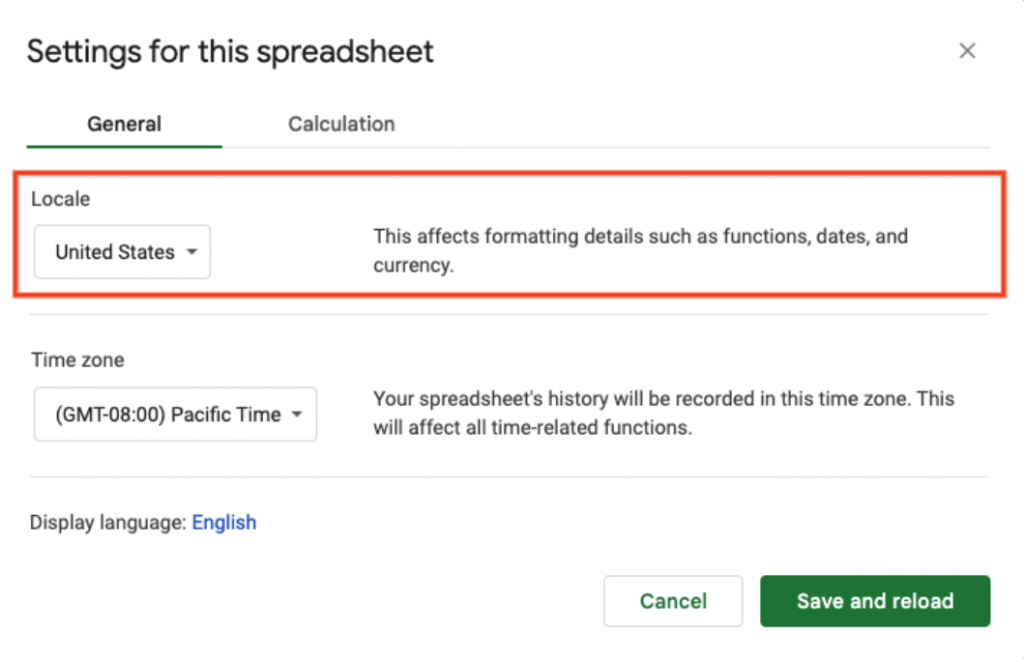Click the Time zone section label

click(78, 360)
